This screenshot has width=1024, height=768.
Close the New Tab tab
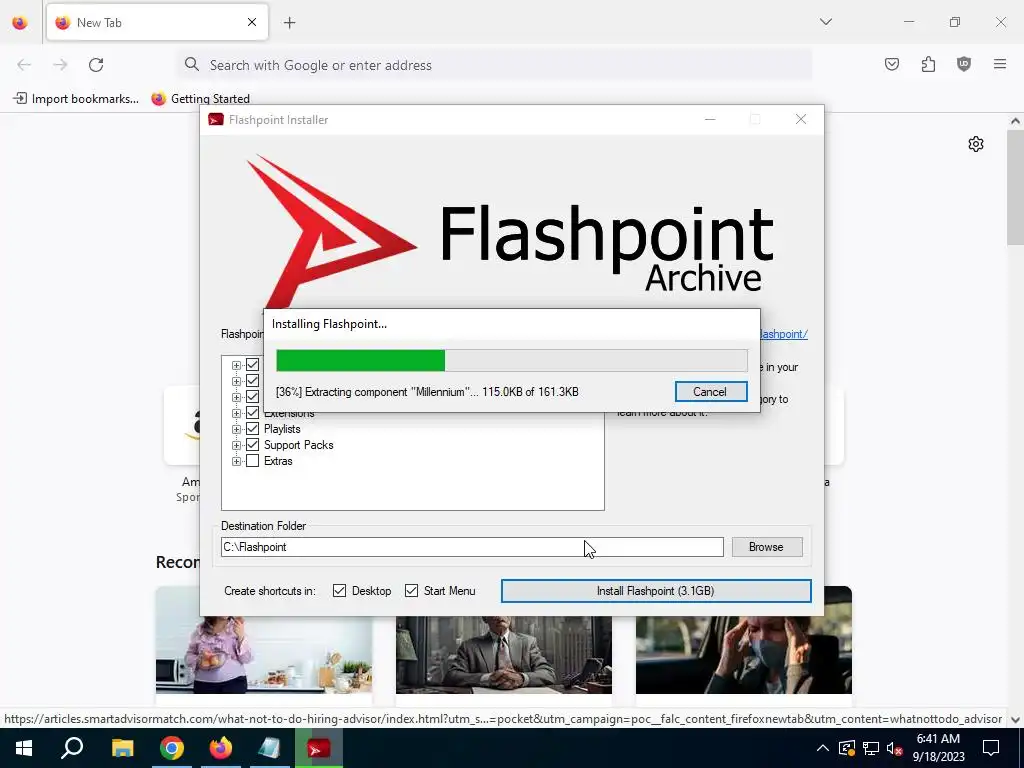(252, 22)
